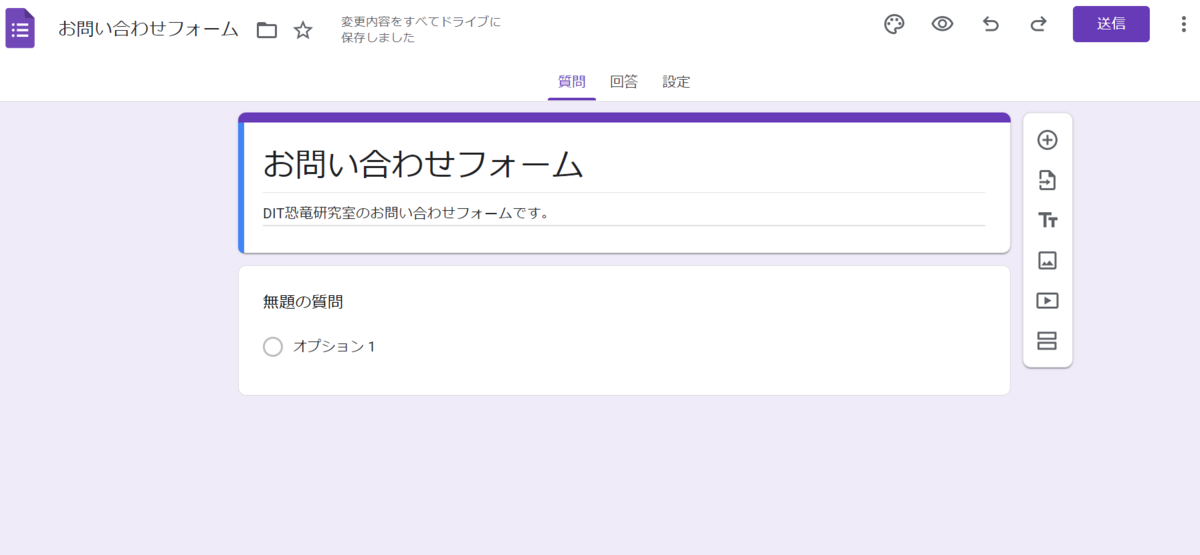Redo the last change
Viewport: 1200px width, 555px height.
pos(1039,24)
